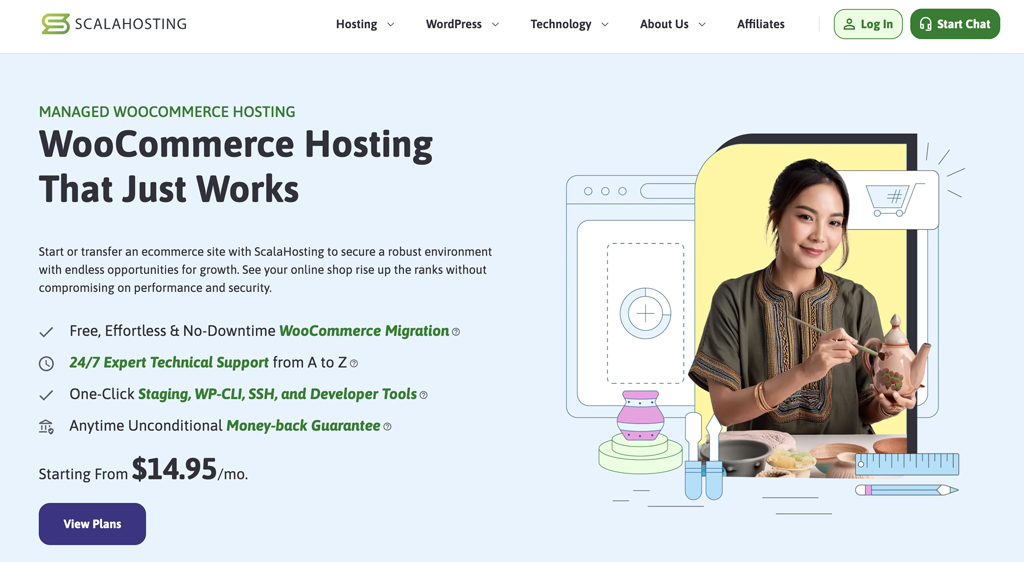
Task: Open the 24/7 Expert Technical Support link
Action: click(169, 362)
